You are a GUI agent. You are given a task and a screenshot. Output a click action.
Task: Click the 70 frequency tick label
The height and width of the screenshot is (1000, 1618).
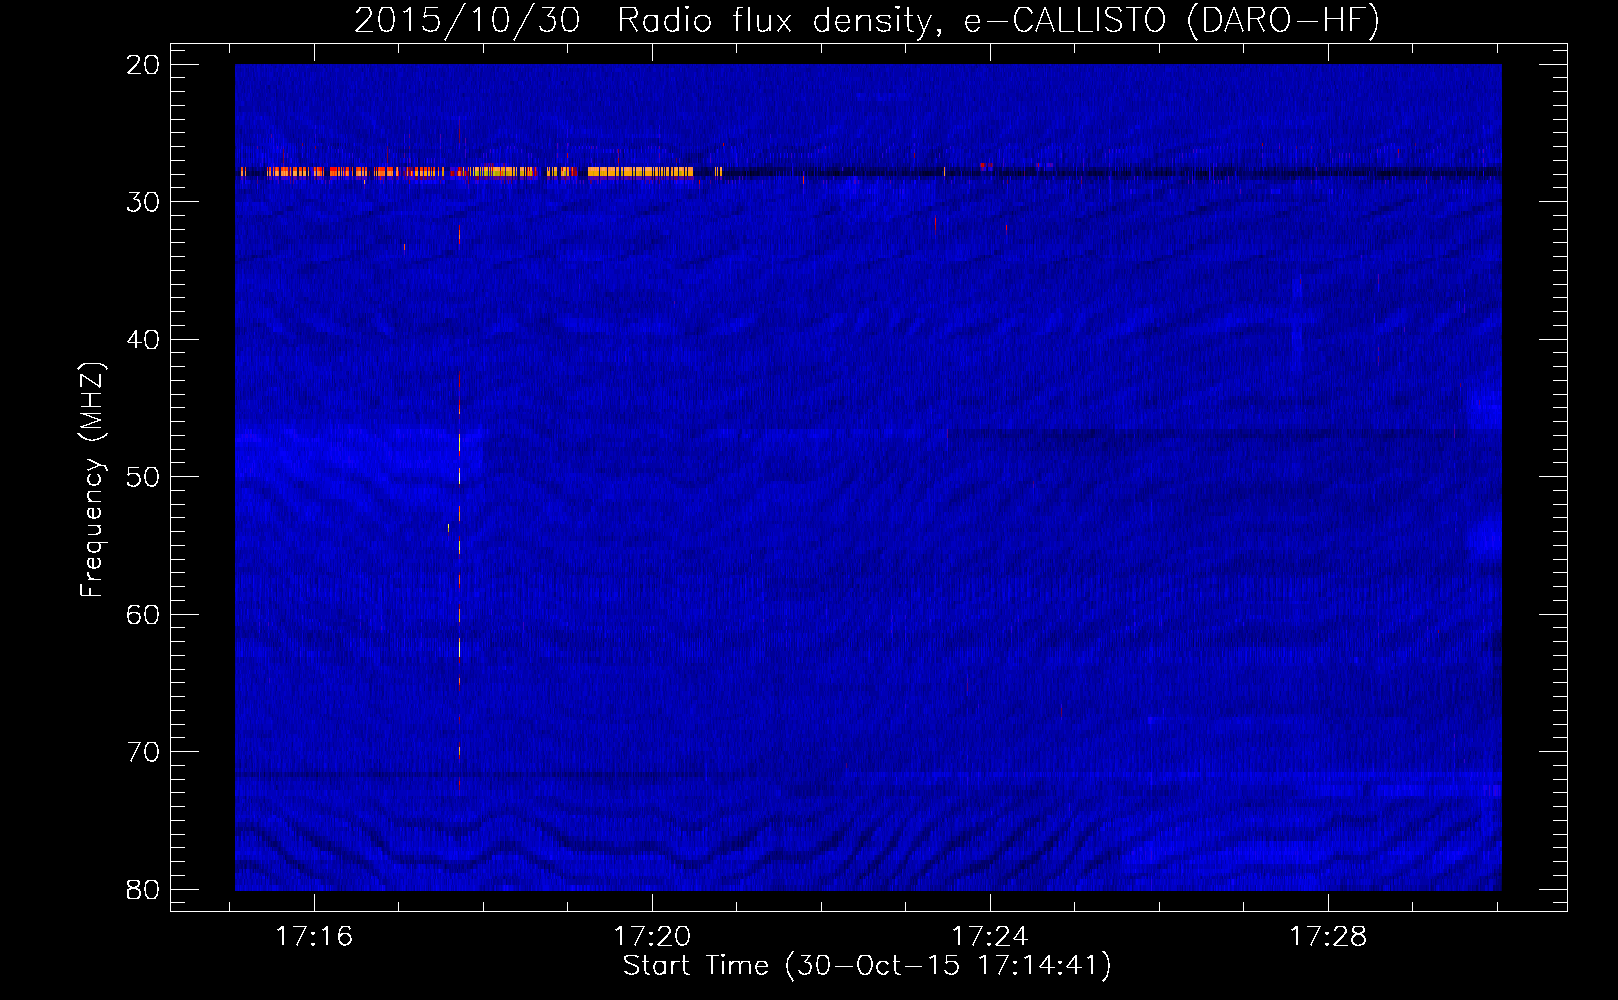coord(143,752)
